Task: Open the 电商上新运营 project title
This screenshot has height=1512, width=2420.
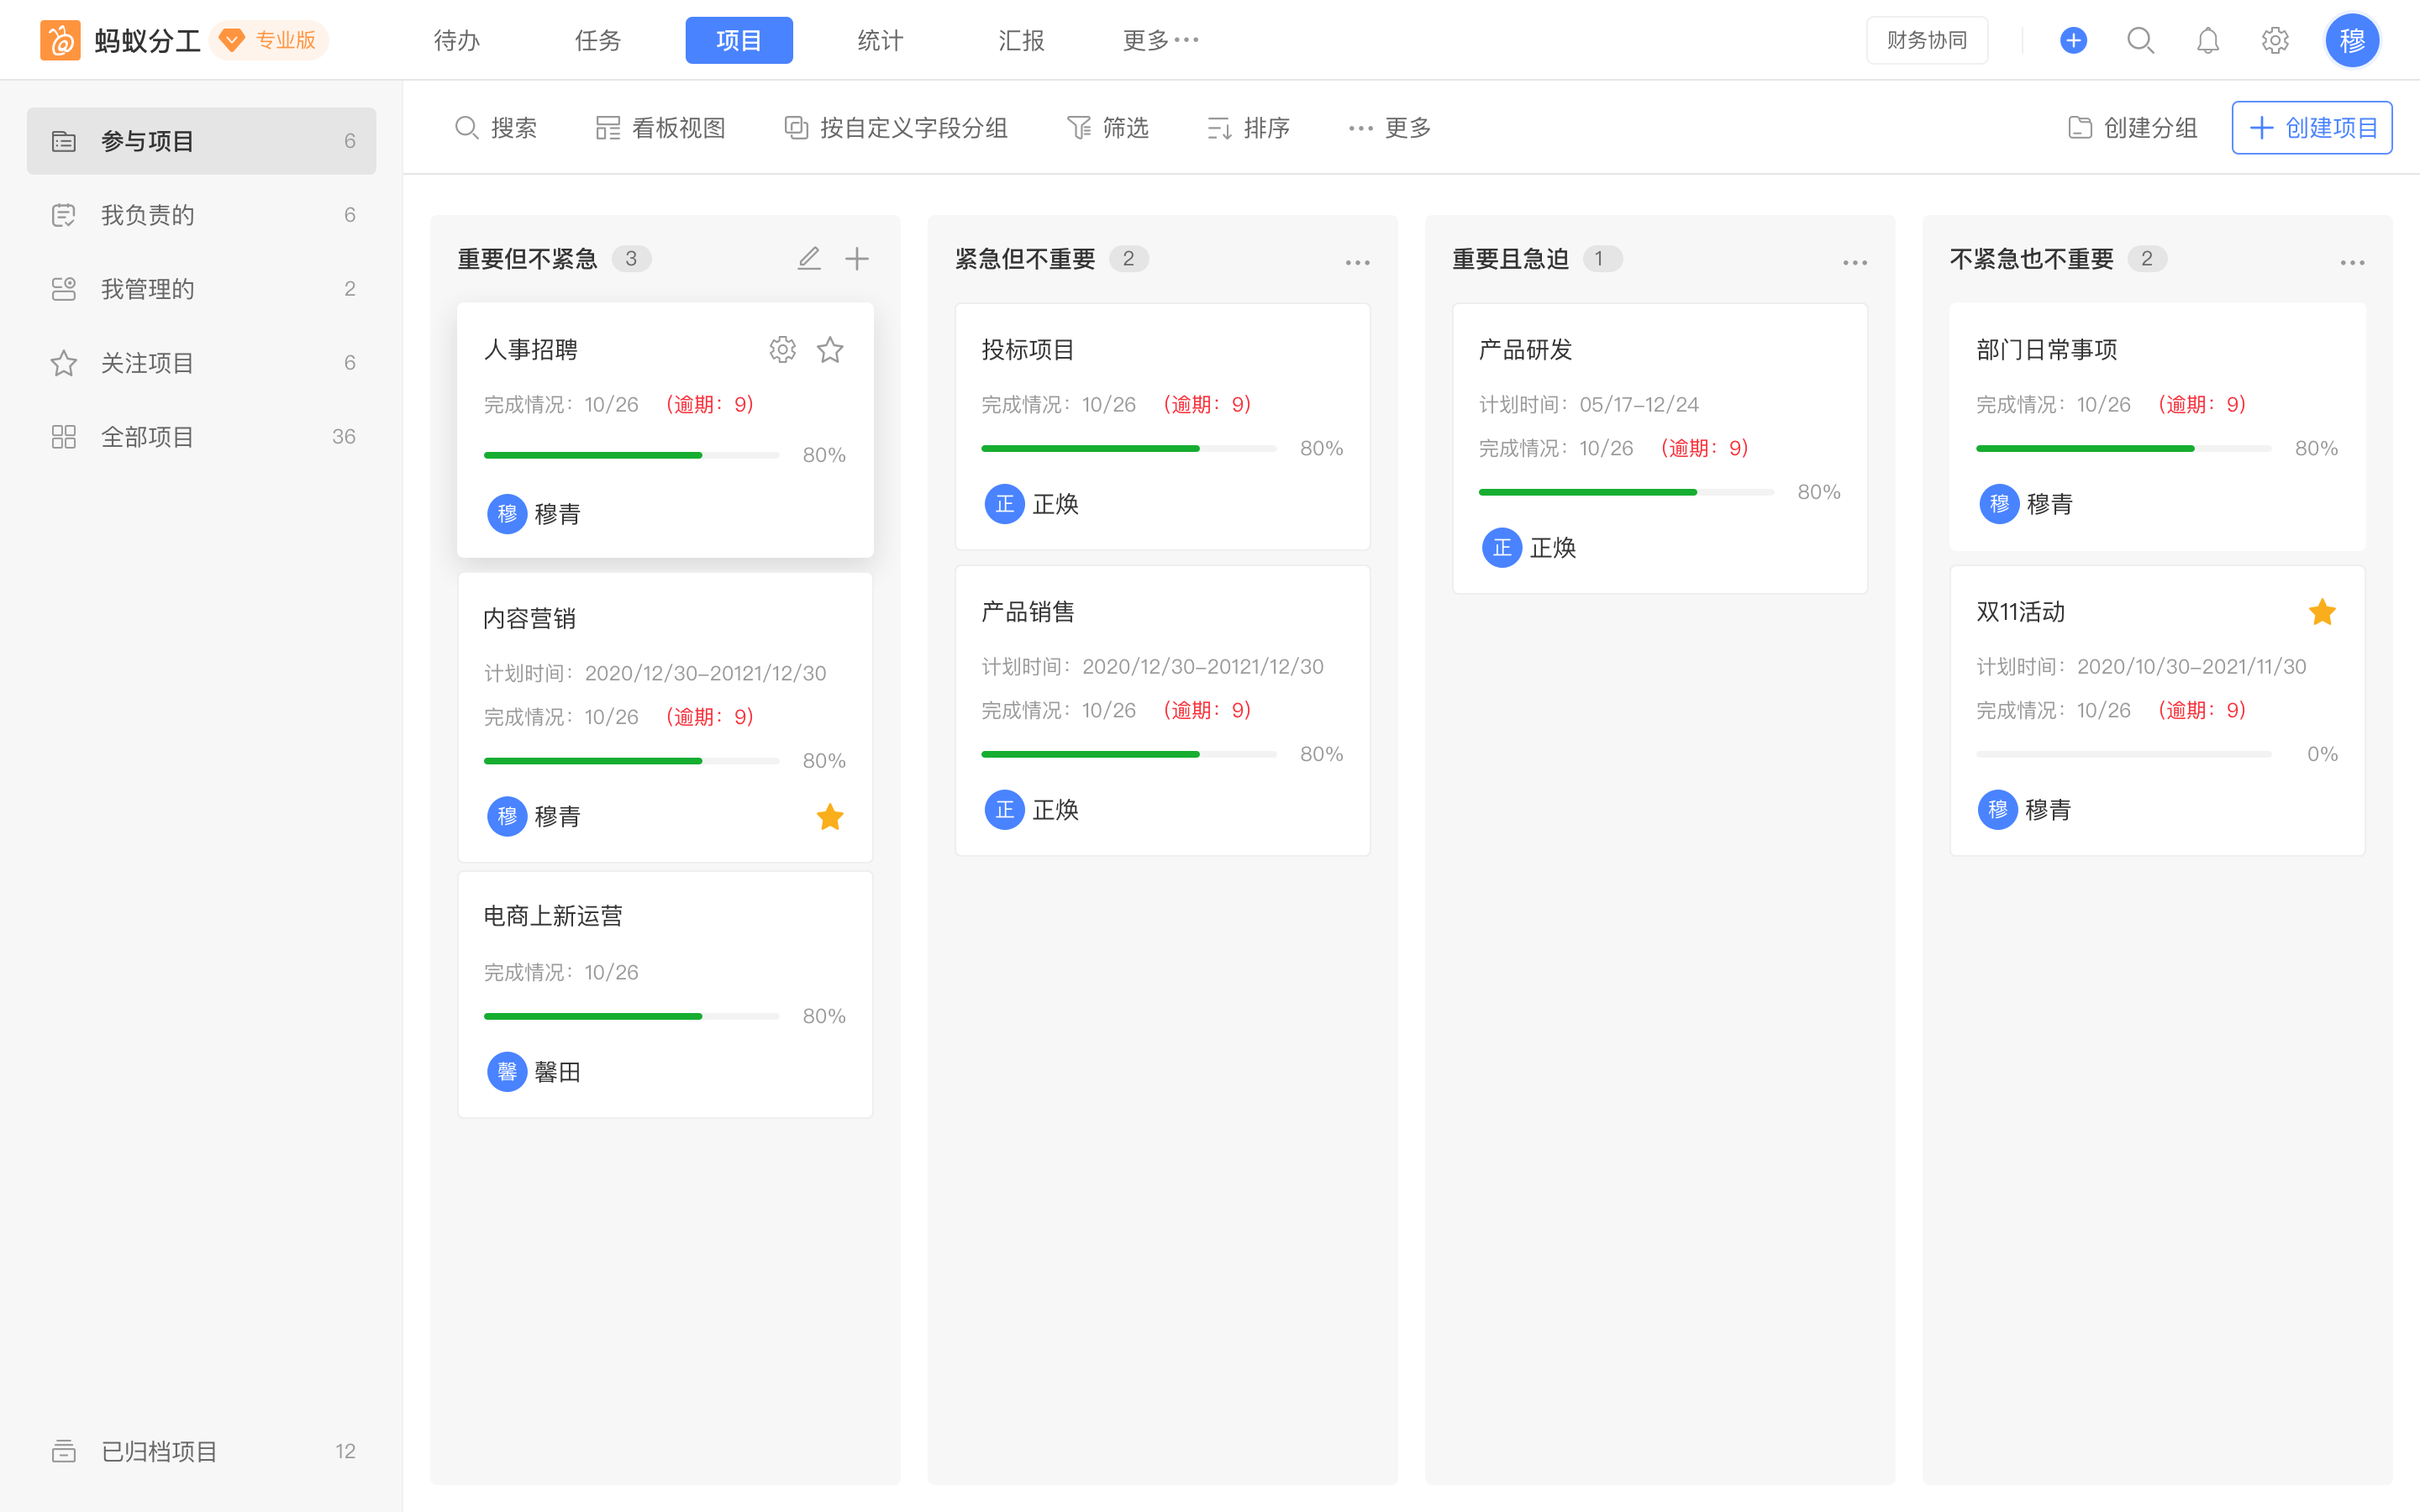Action: pyautogui.click(x=553, y=916)
